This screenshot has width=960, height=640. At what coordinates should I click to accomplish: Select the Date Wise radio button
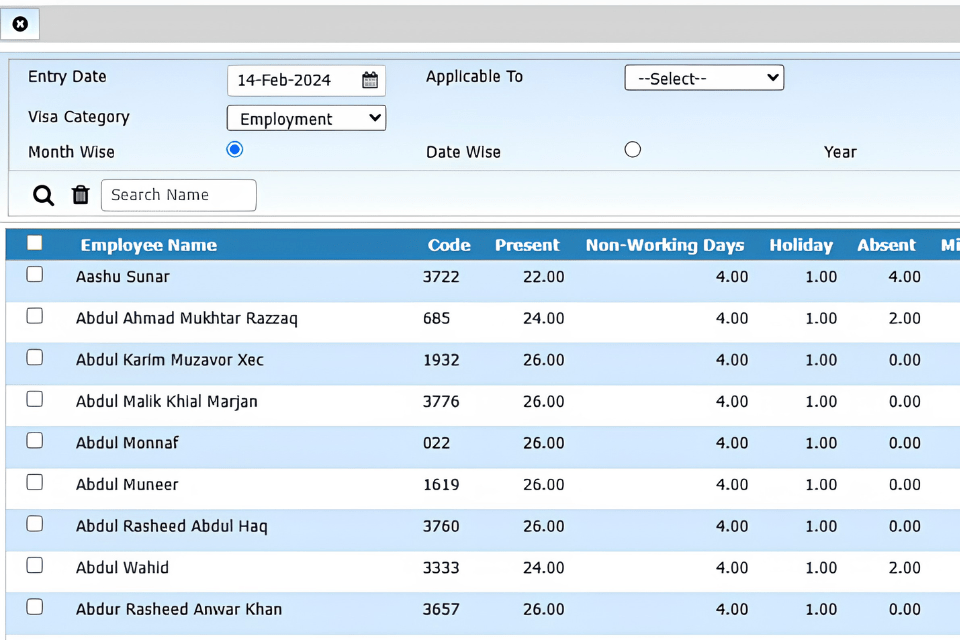(632, 149)
